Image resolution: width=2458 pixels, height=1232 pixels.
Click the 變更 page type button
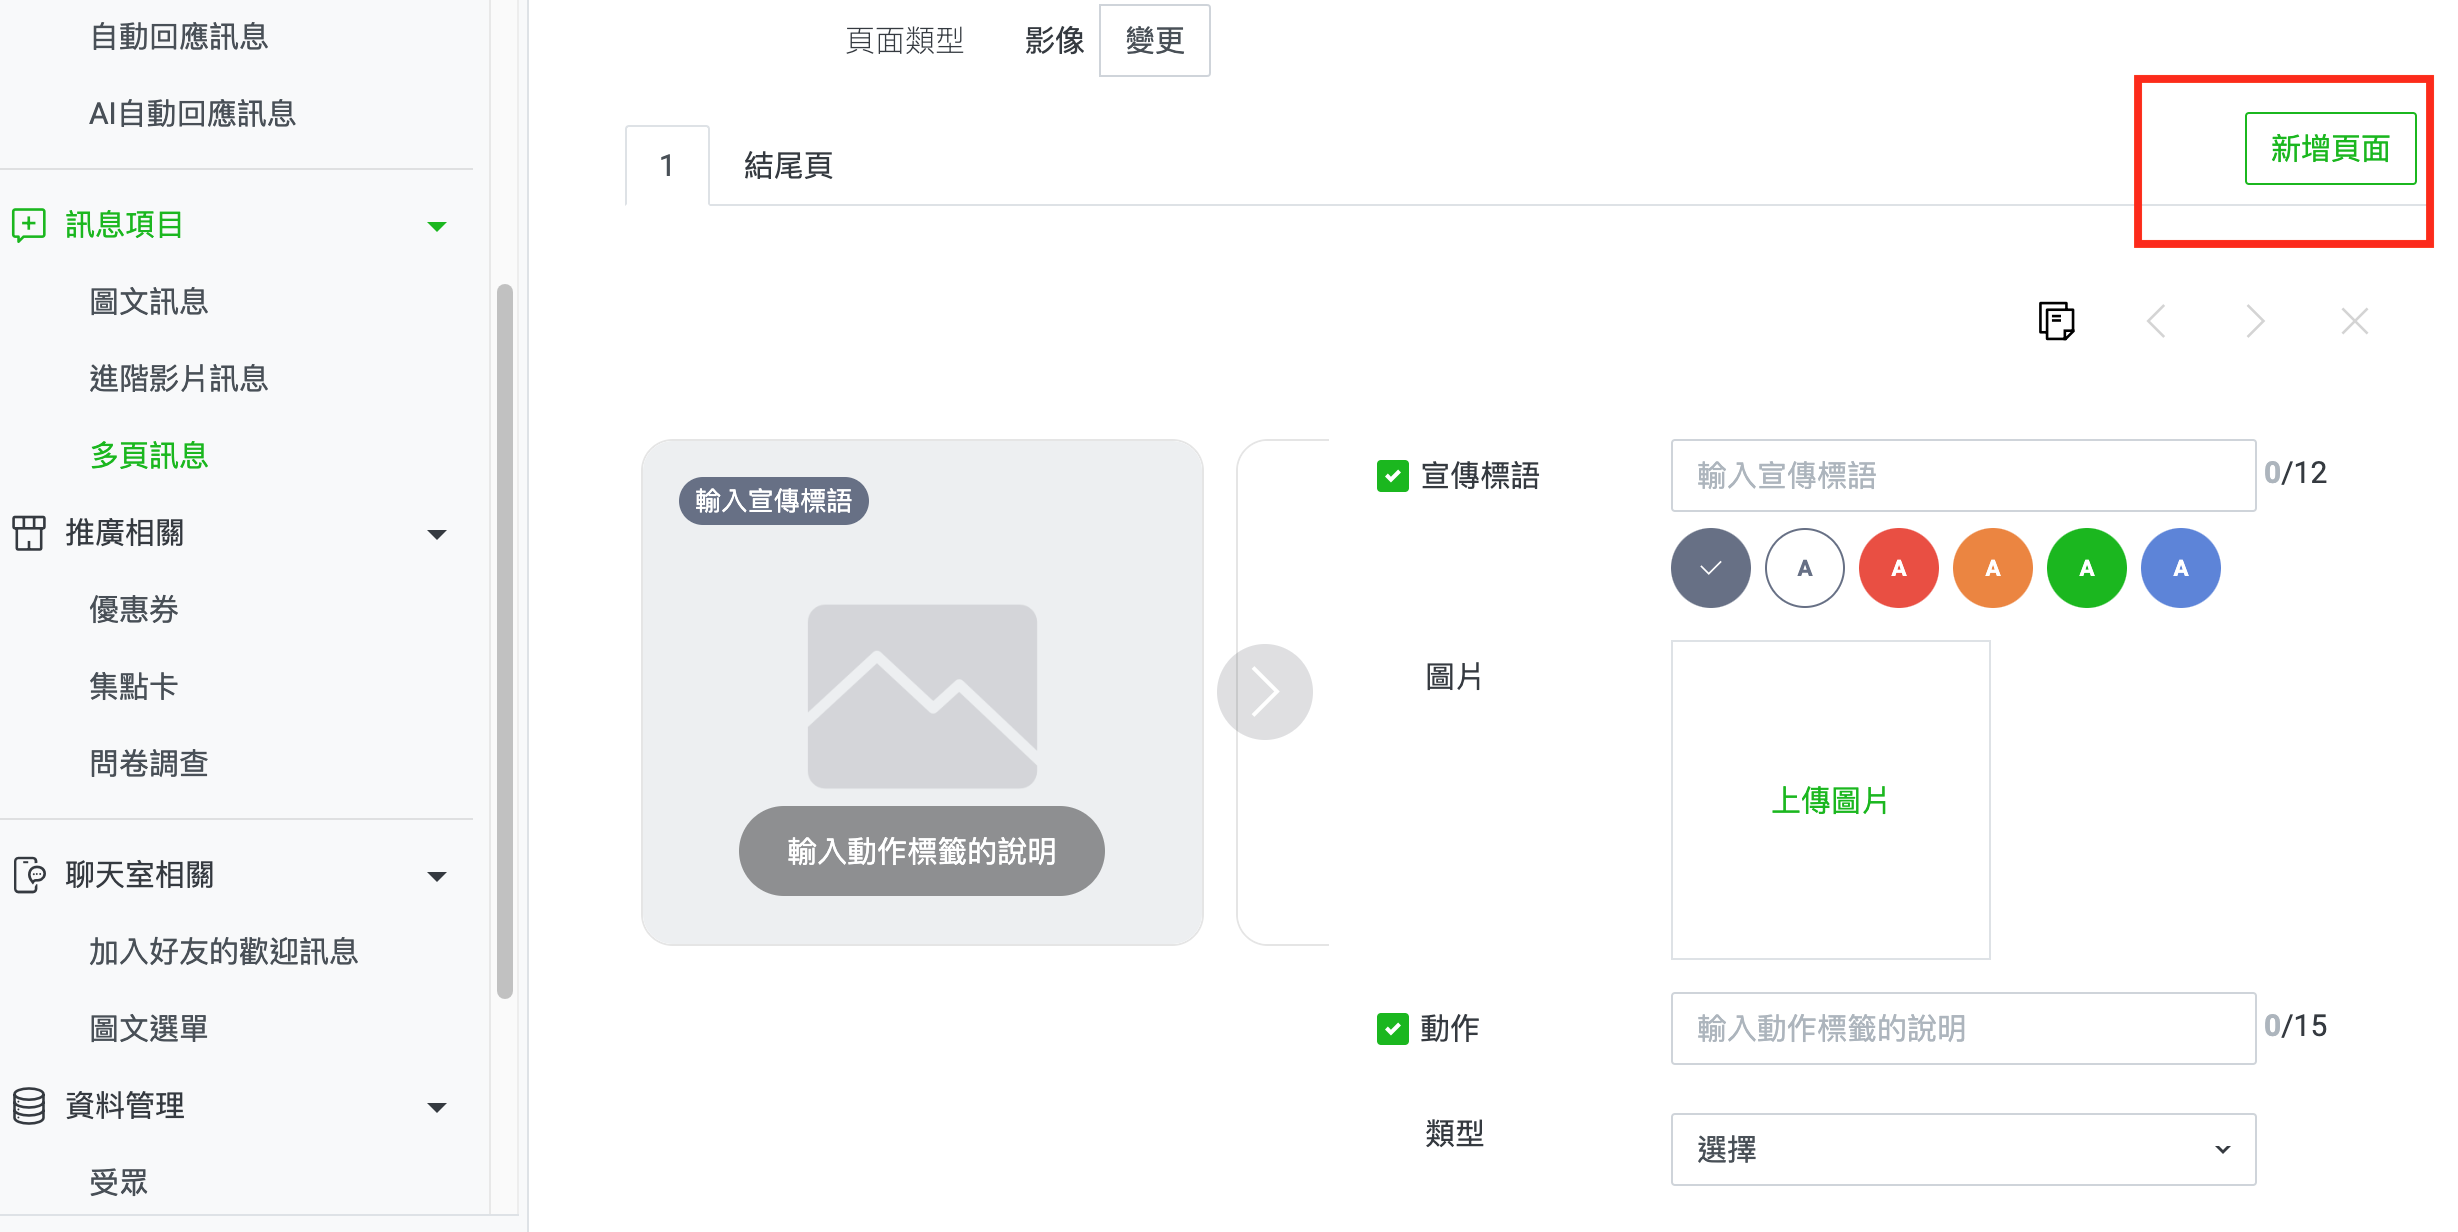click(1155, 41)
